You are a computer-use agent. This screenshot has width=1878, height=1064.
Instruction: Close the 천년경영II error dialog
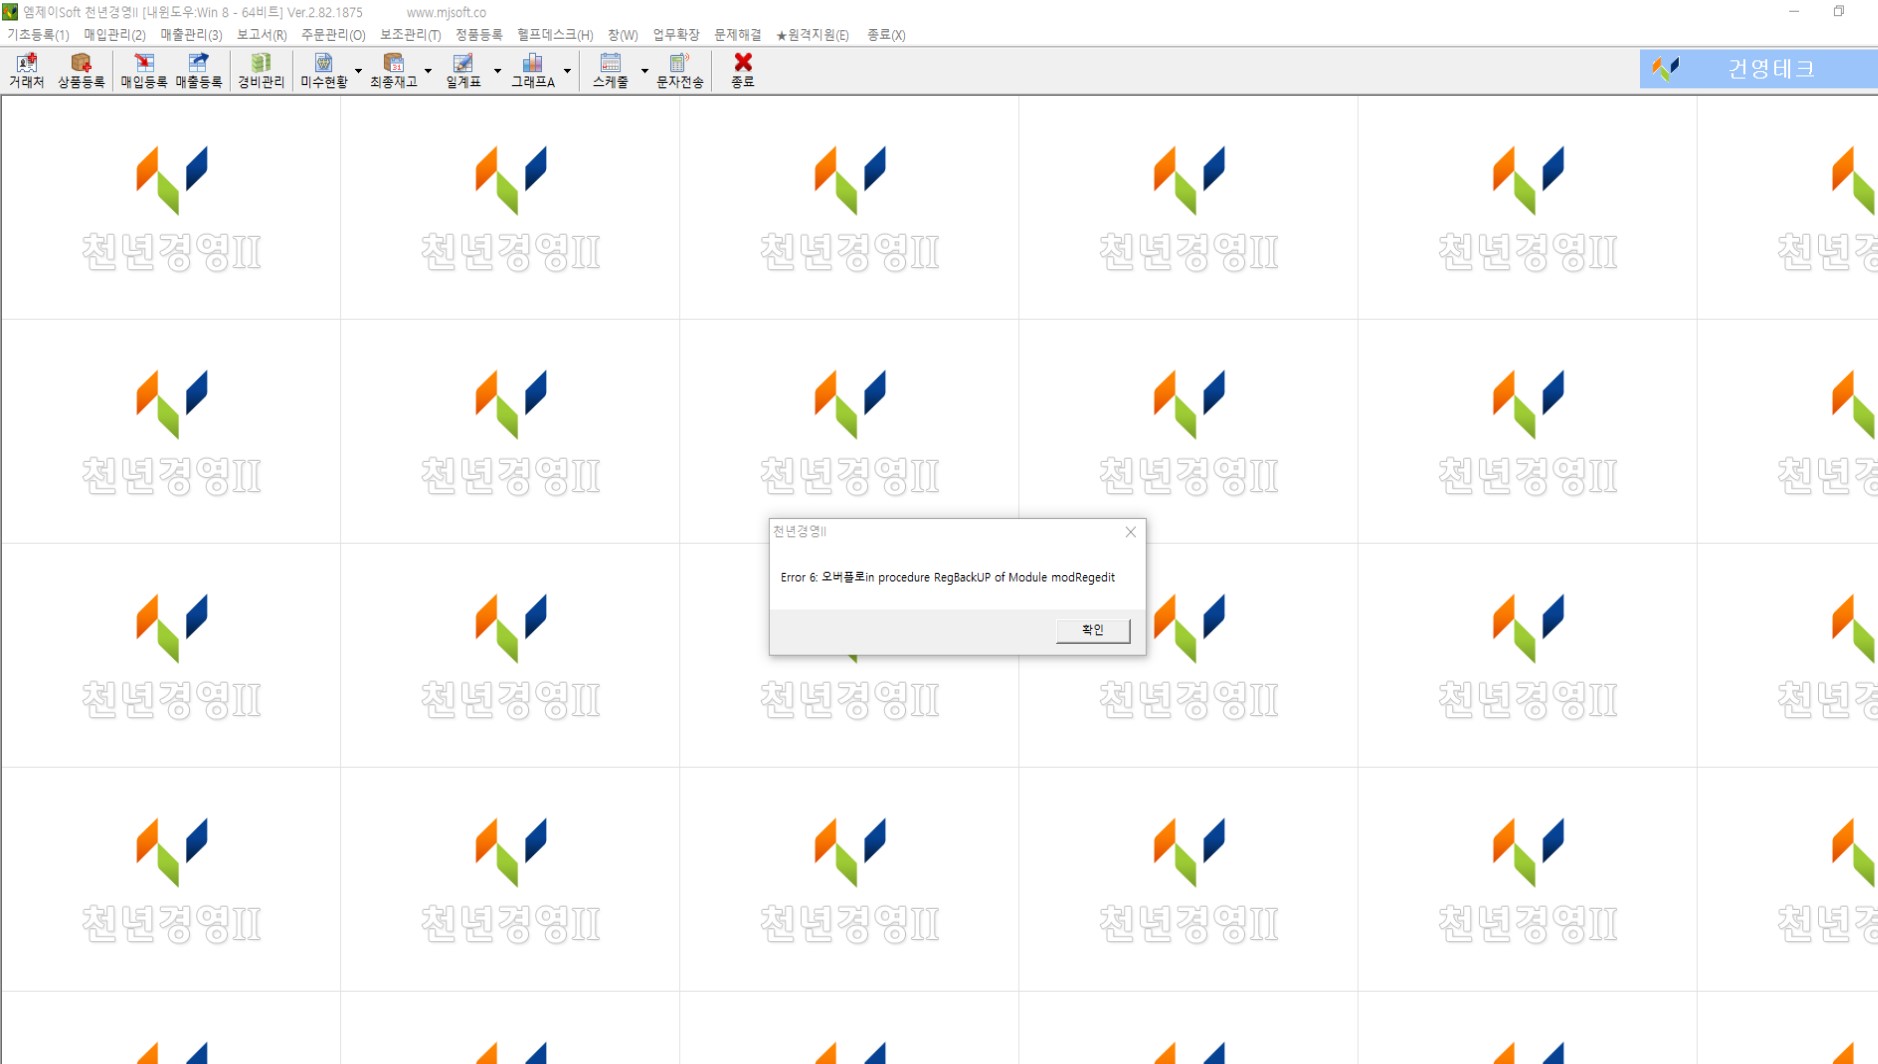pos(1130,532)
